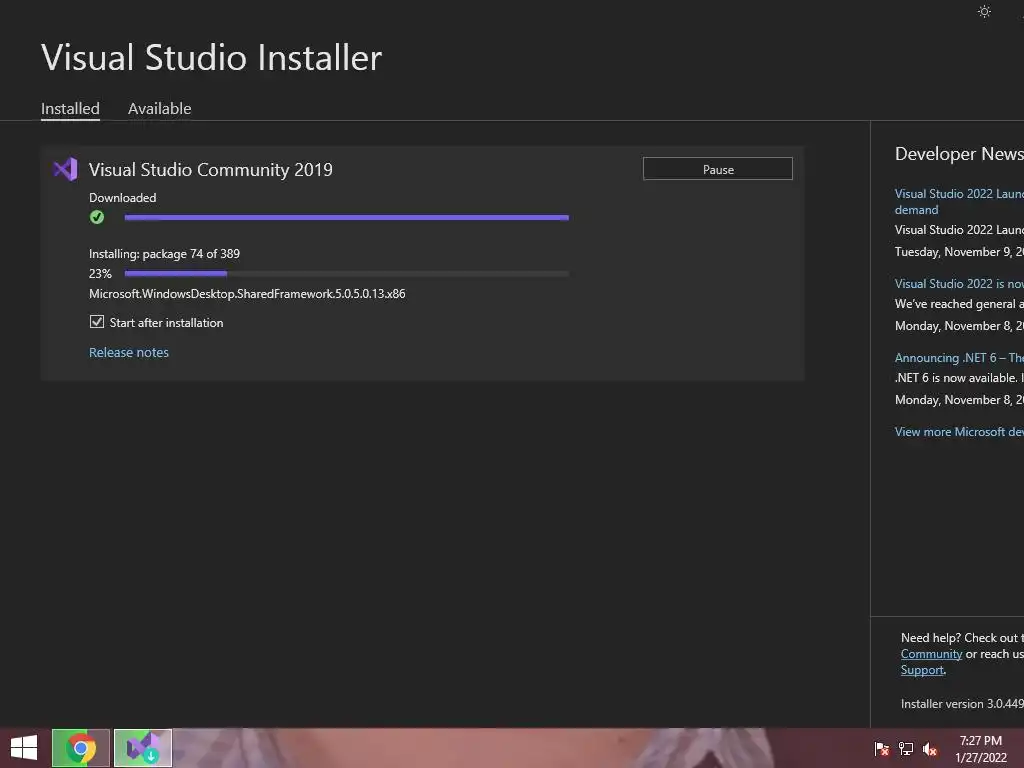
Task: Open the Release notes link
Action: click(x=129, y=353)
